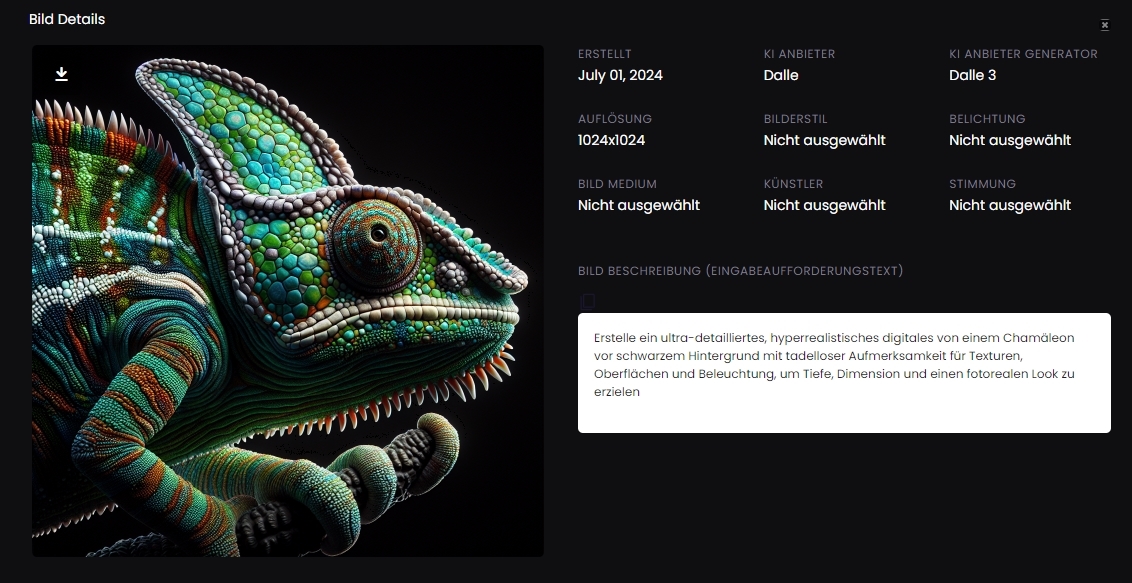The height and width of the screenshot is (583, 1132).
Task: Click the Künstler value Nicht ausgewählt
Action: pos(824,205)
